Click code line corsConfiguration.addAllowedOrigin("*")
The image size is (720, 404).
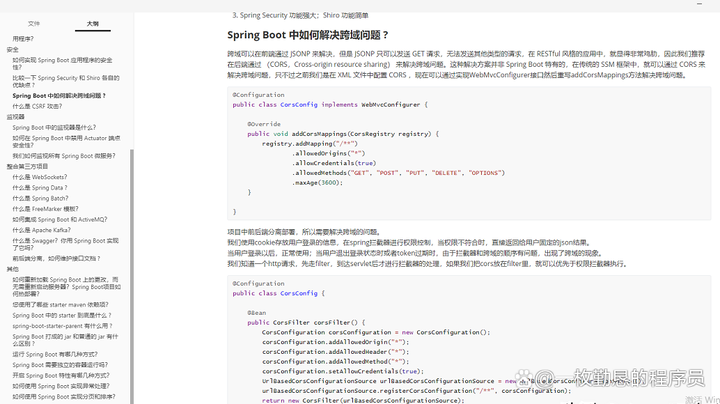click(335, 342)
